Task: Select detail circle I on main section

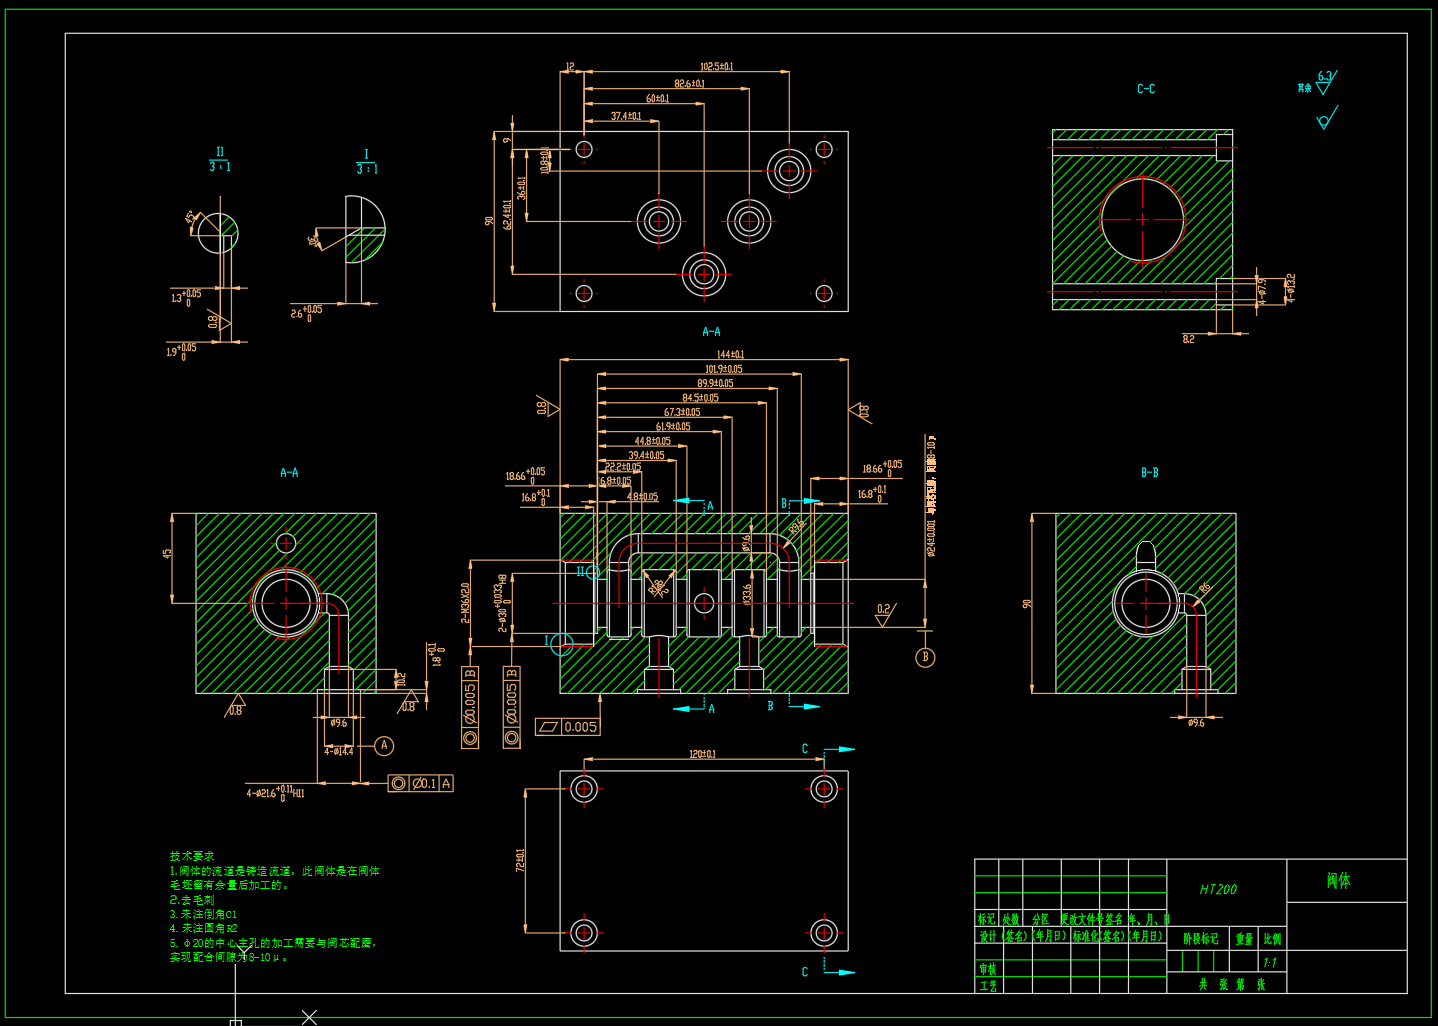Action: pos(562,644)
